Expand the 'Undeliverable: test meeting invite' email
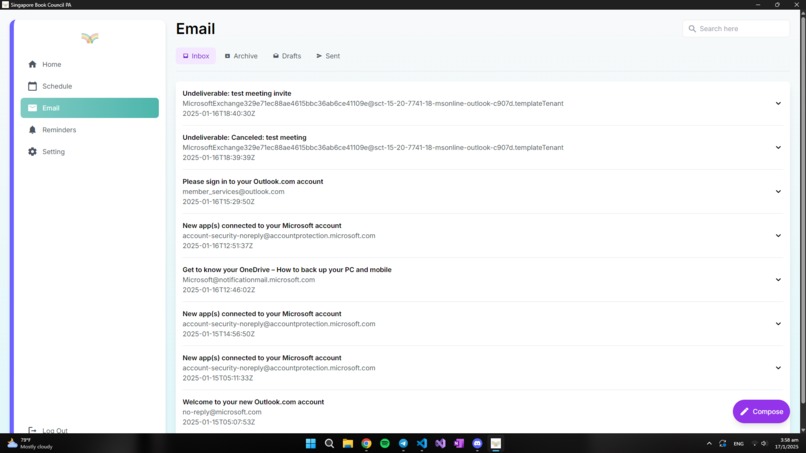Screen dimensions: 806x453 pos(778,103)
